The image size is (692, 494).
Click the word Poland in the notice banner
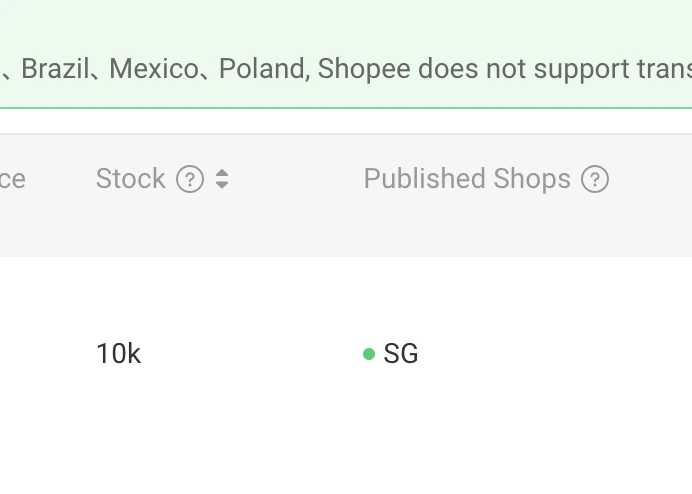pos(261,69)
